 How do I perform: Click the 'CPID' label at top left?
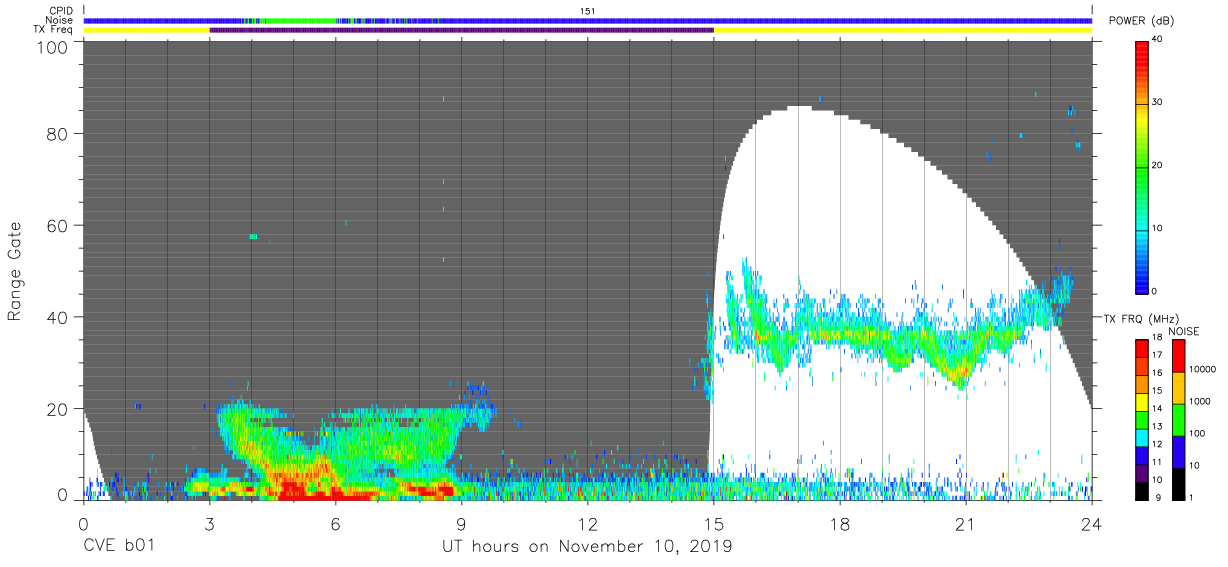coord(61,11)
